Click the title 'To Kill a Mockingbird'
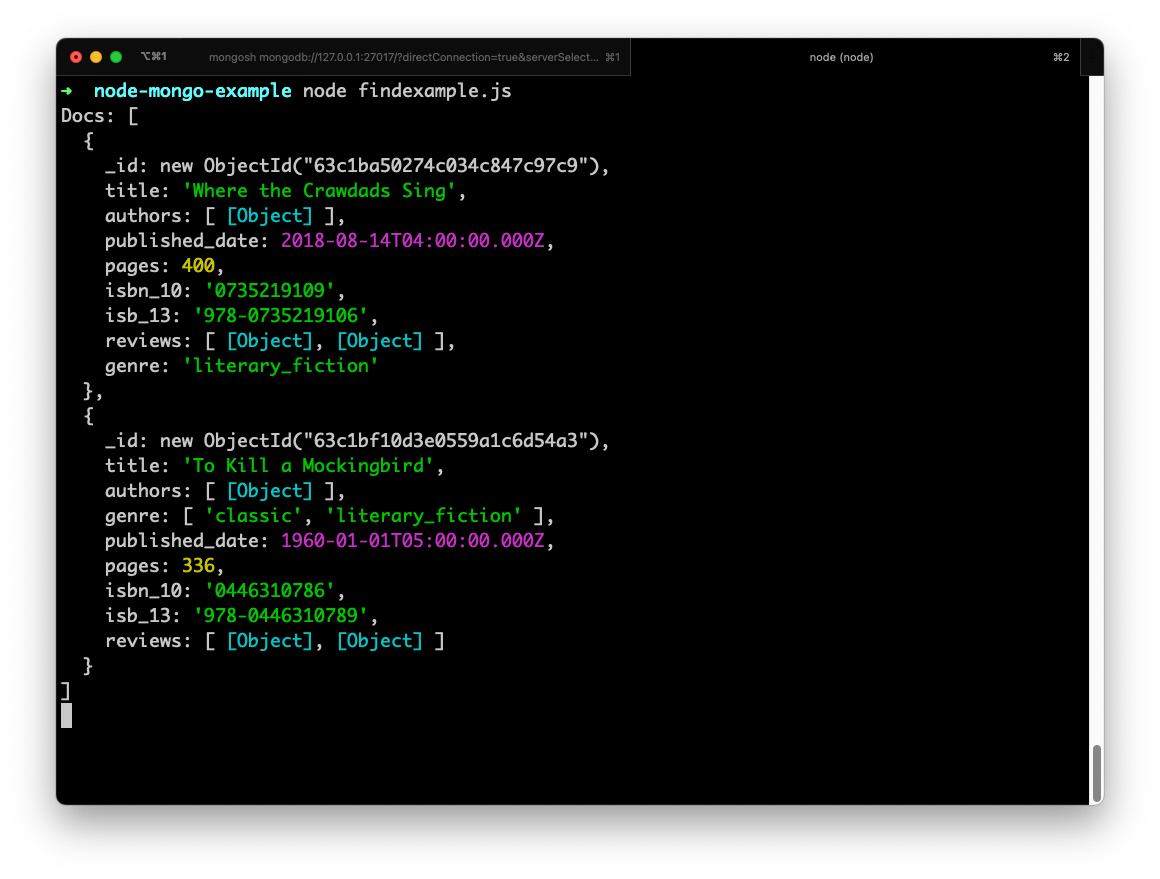 click(308, 465)
